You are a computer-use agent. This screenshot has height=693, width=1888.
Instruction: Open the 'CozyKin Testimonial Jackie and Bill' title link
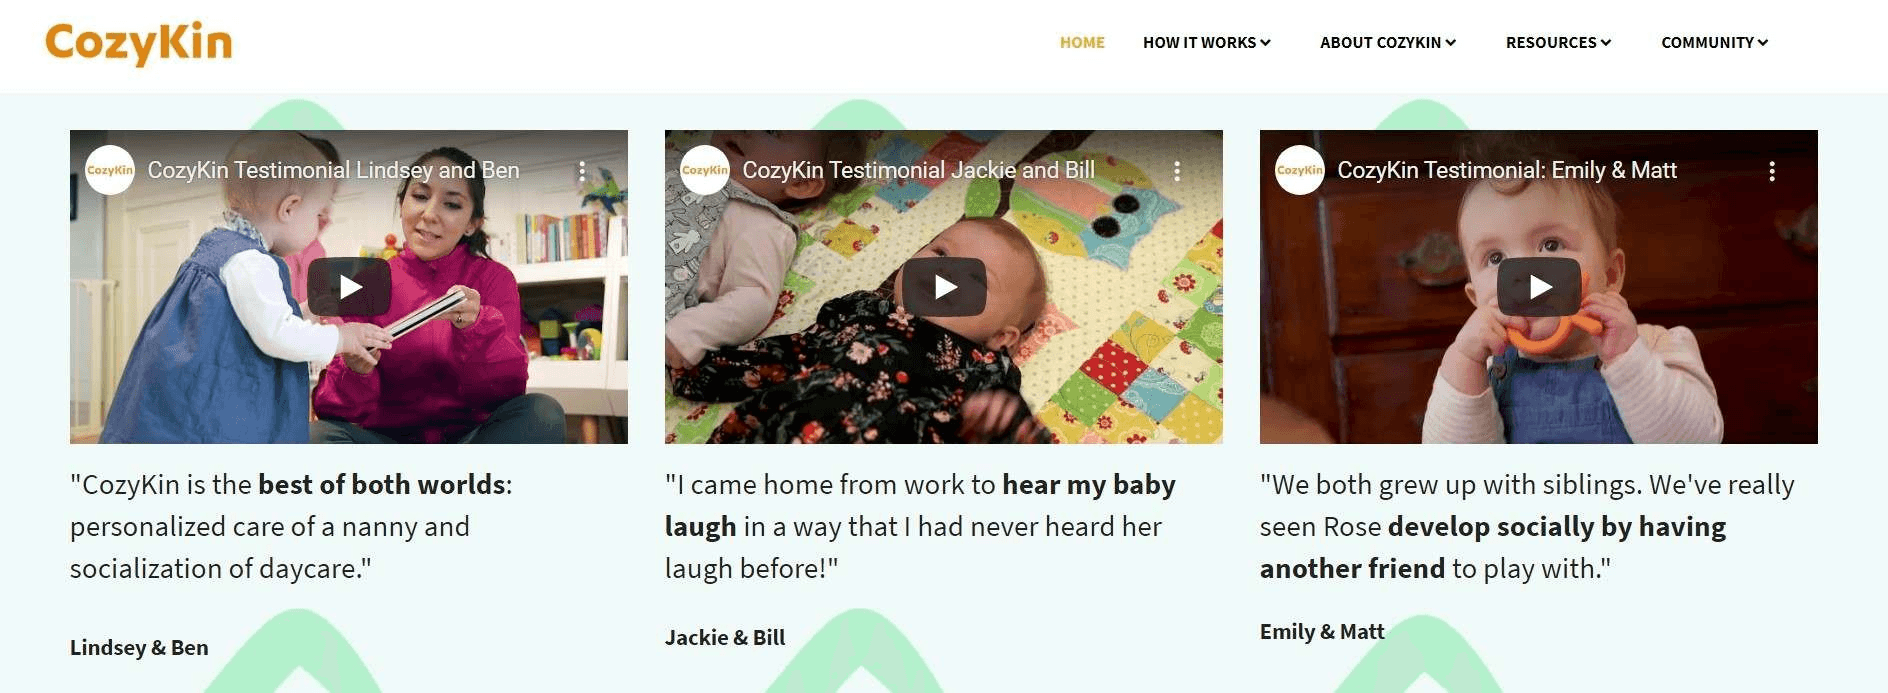pos(918,170)
